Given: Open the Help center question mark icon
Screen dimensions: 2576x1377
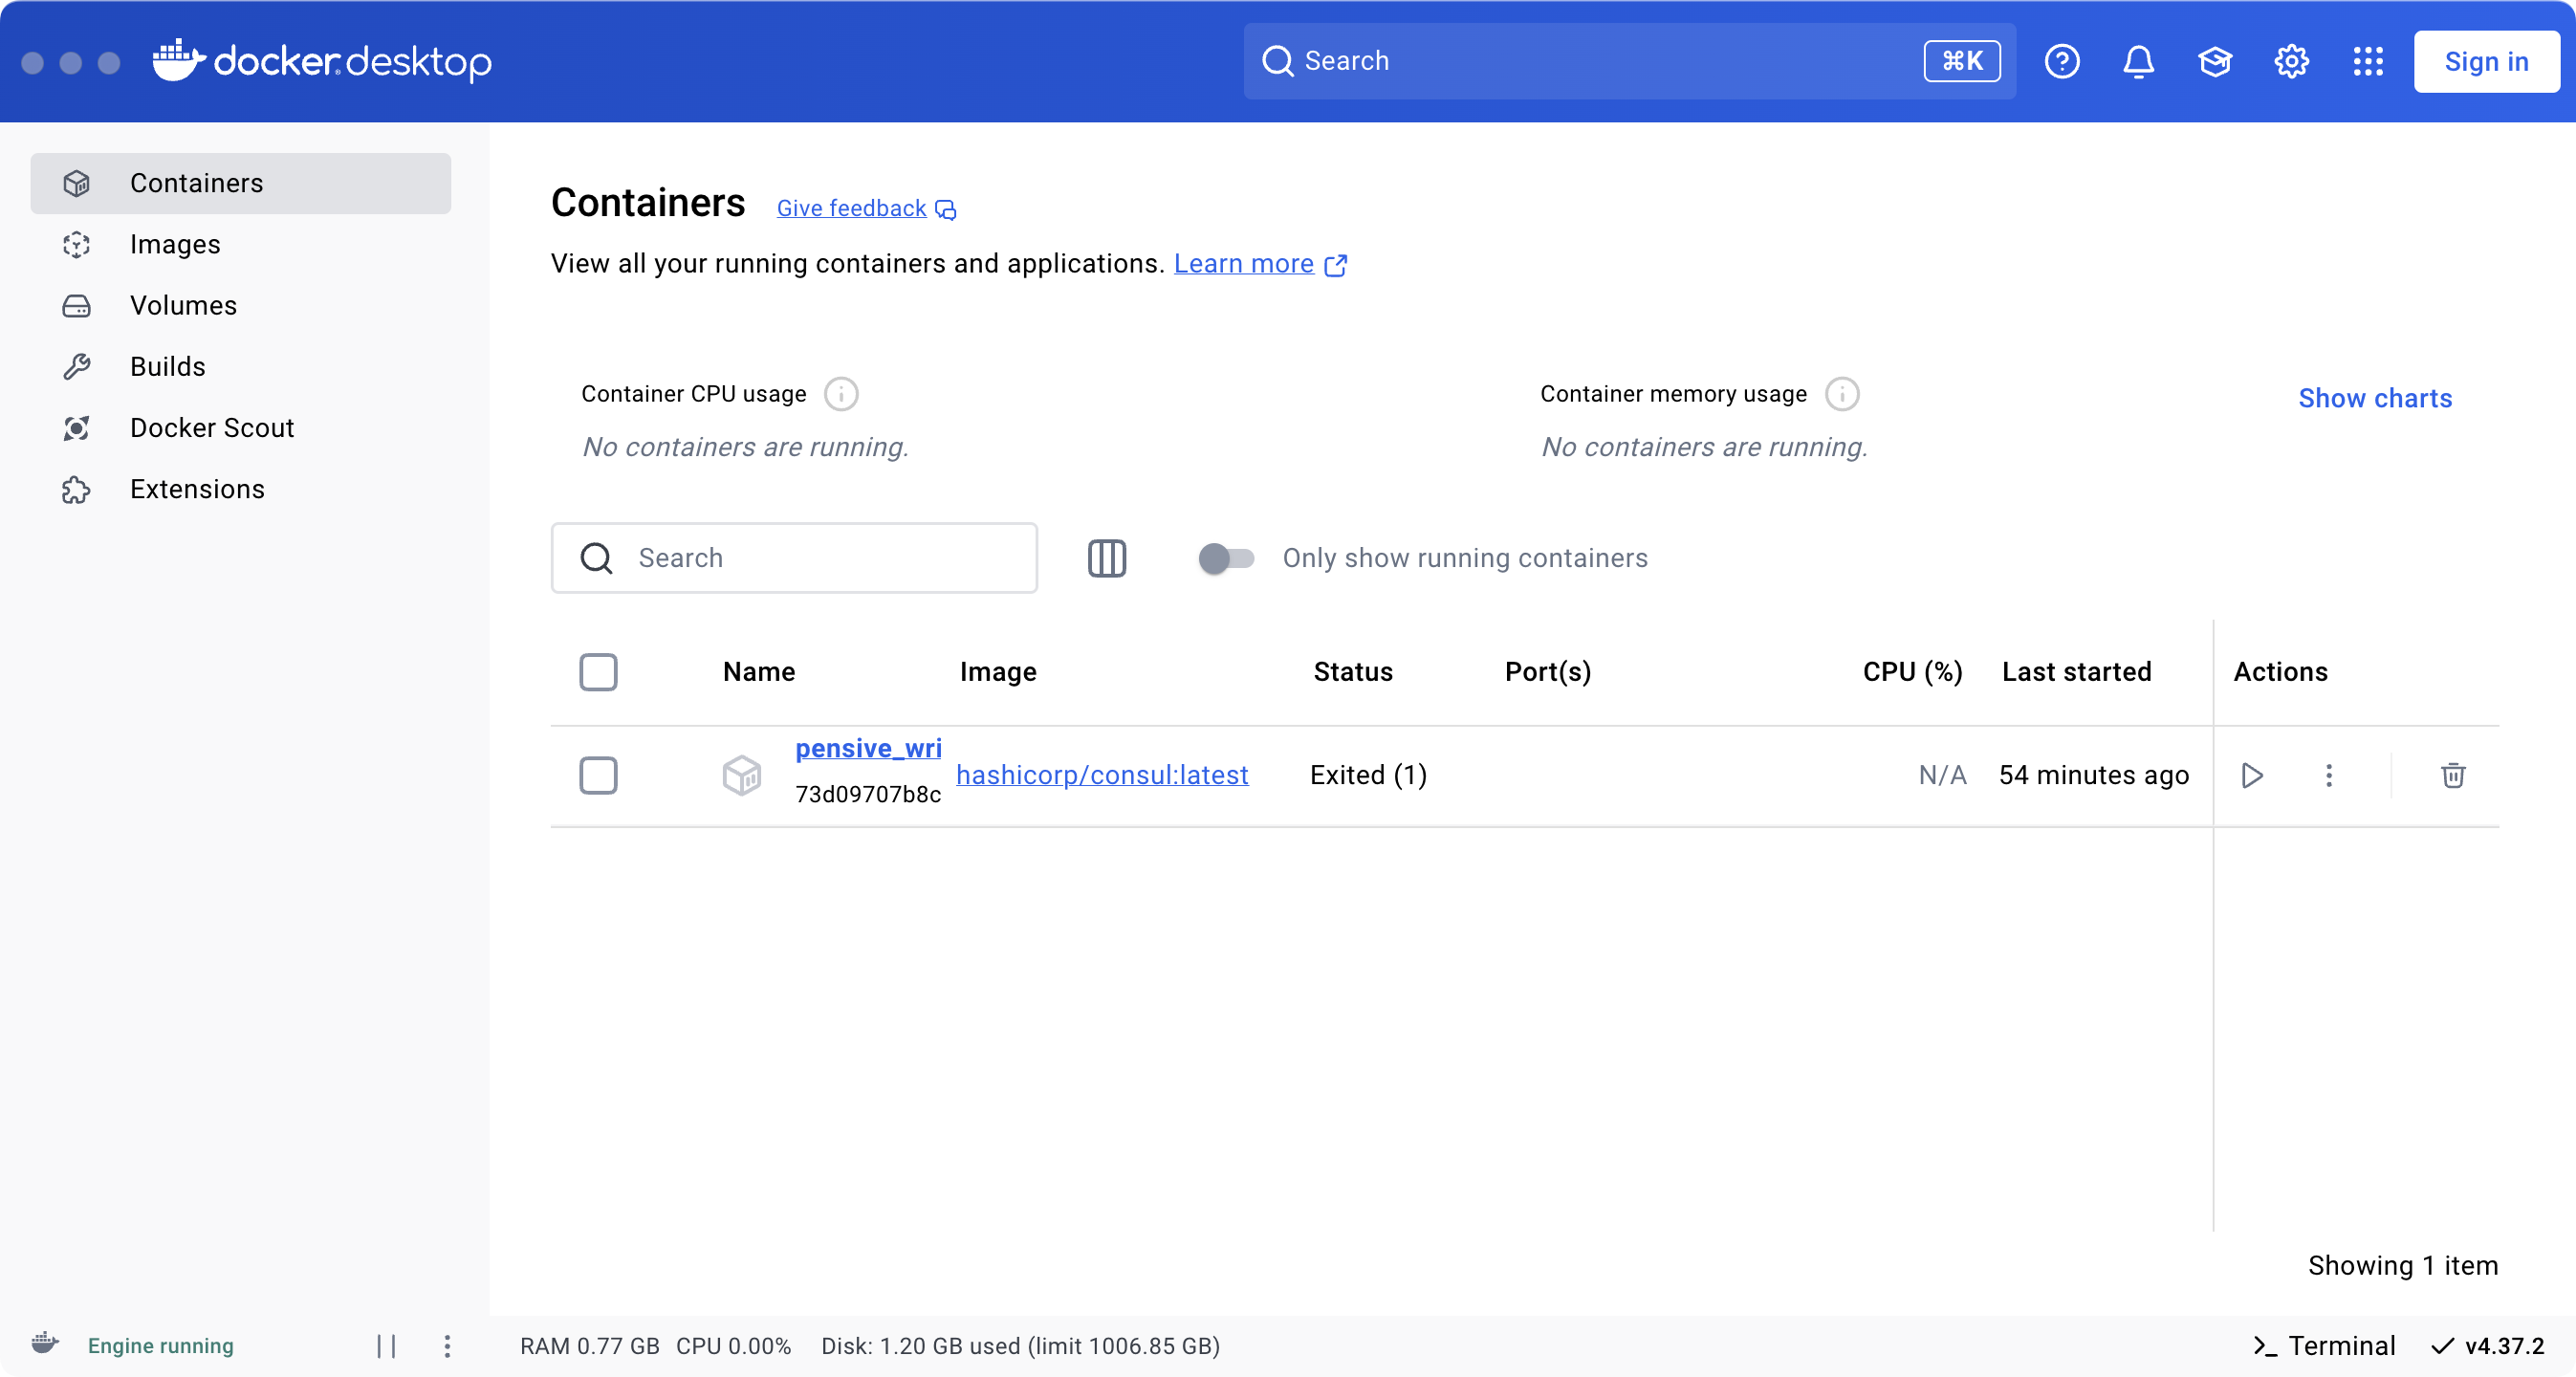Looking at the screenshot, I should pyautogui.click(x=2062, y=61).
